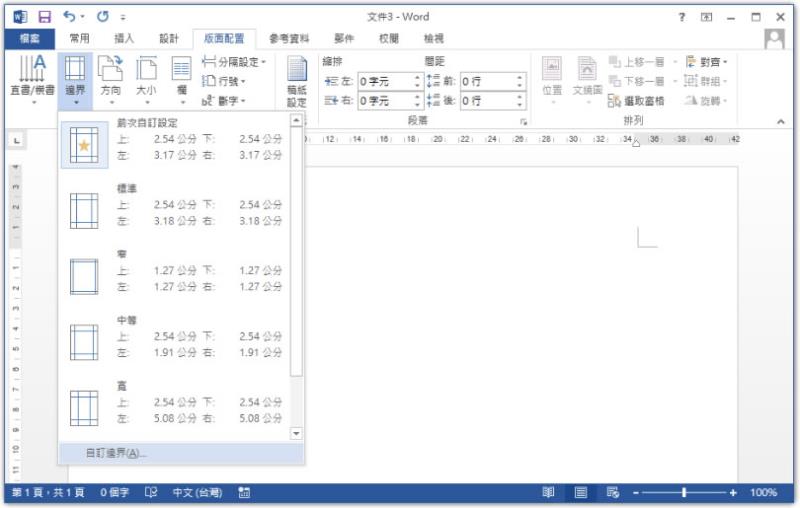The width and height of the screenshot is (800, 508).
Task: Undo the last action
Action: click(x=70, y=17)
